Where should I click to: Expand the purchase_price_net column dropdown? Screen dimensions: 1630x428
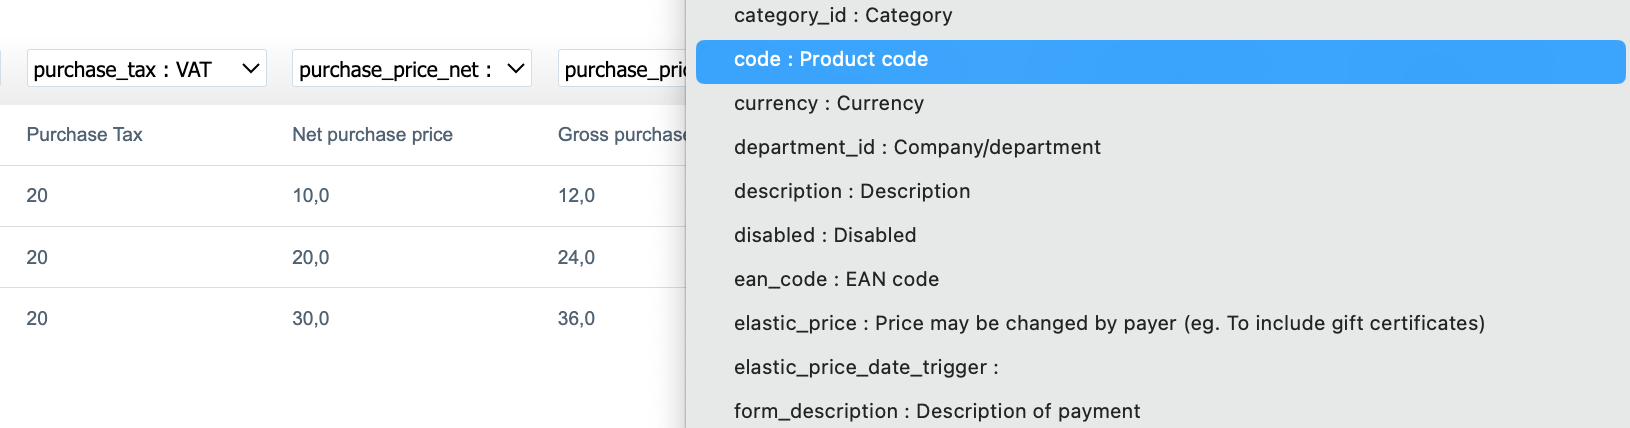coord(411,69)
